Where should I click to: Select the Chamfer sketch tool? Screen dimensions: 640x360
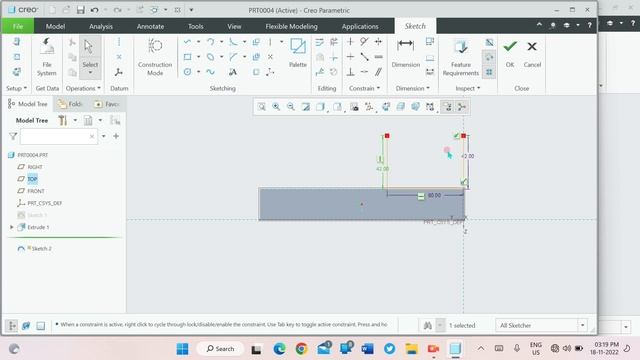point(233,57)
